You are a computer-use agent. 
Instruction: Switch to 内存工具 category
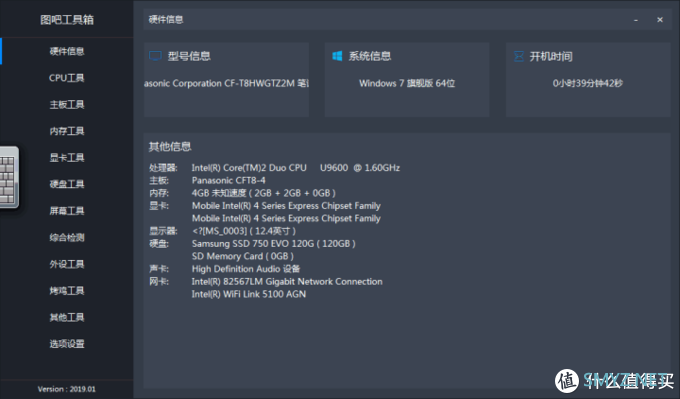pos(67,131)
